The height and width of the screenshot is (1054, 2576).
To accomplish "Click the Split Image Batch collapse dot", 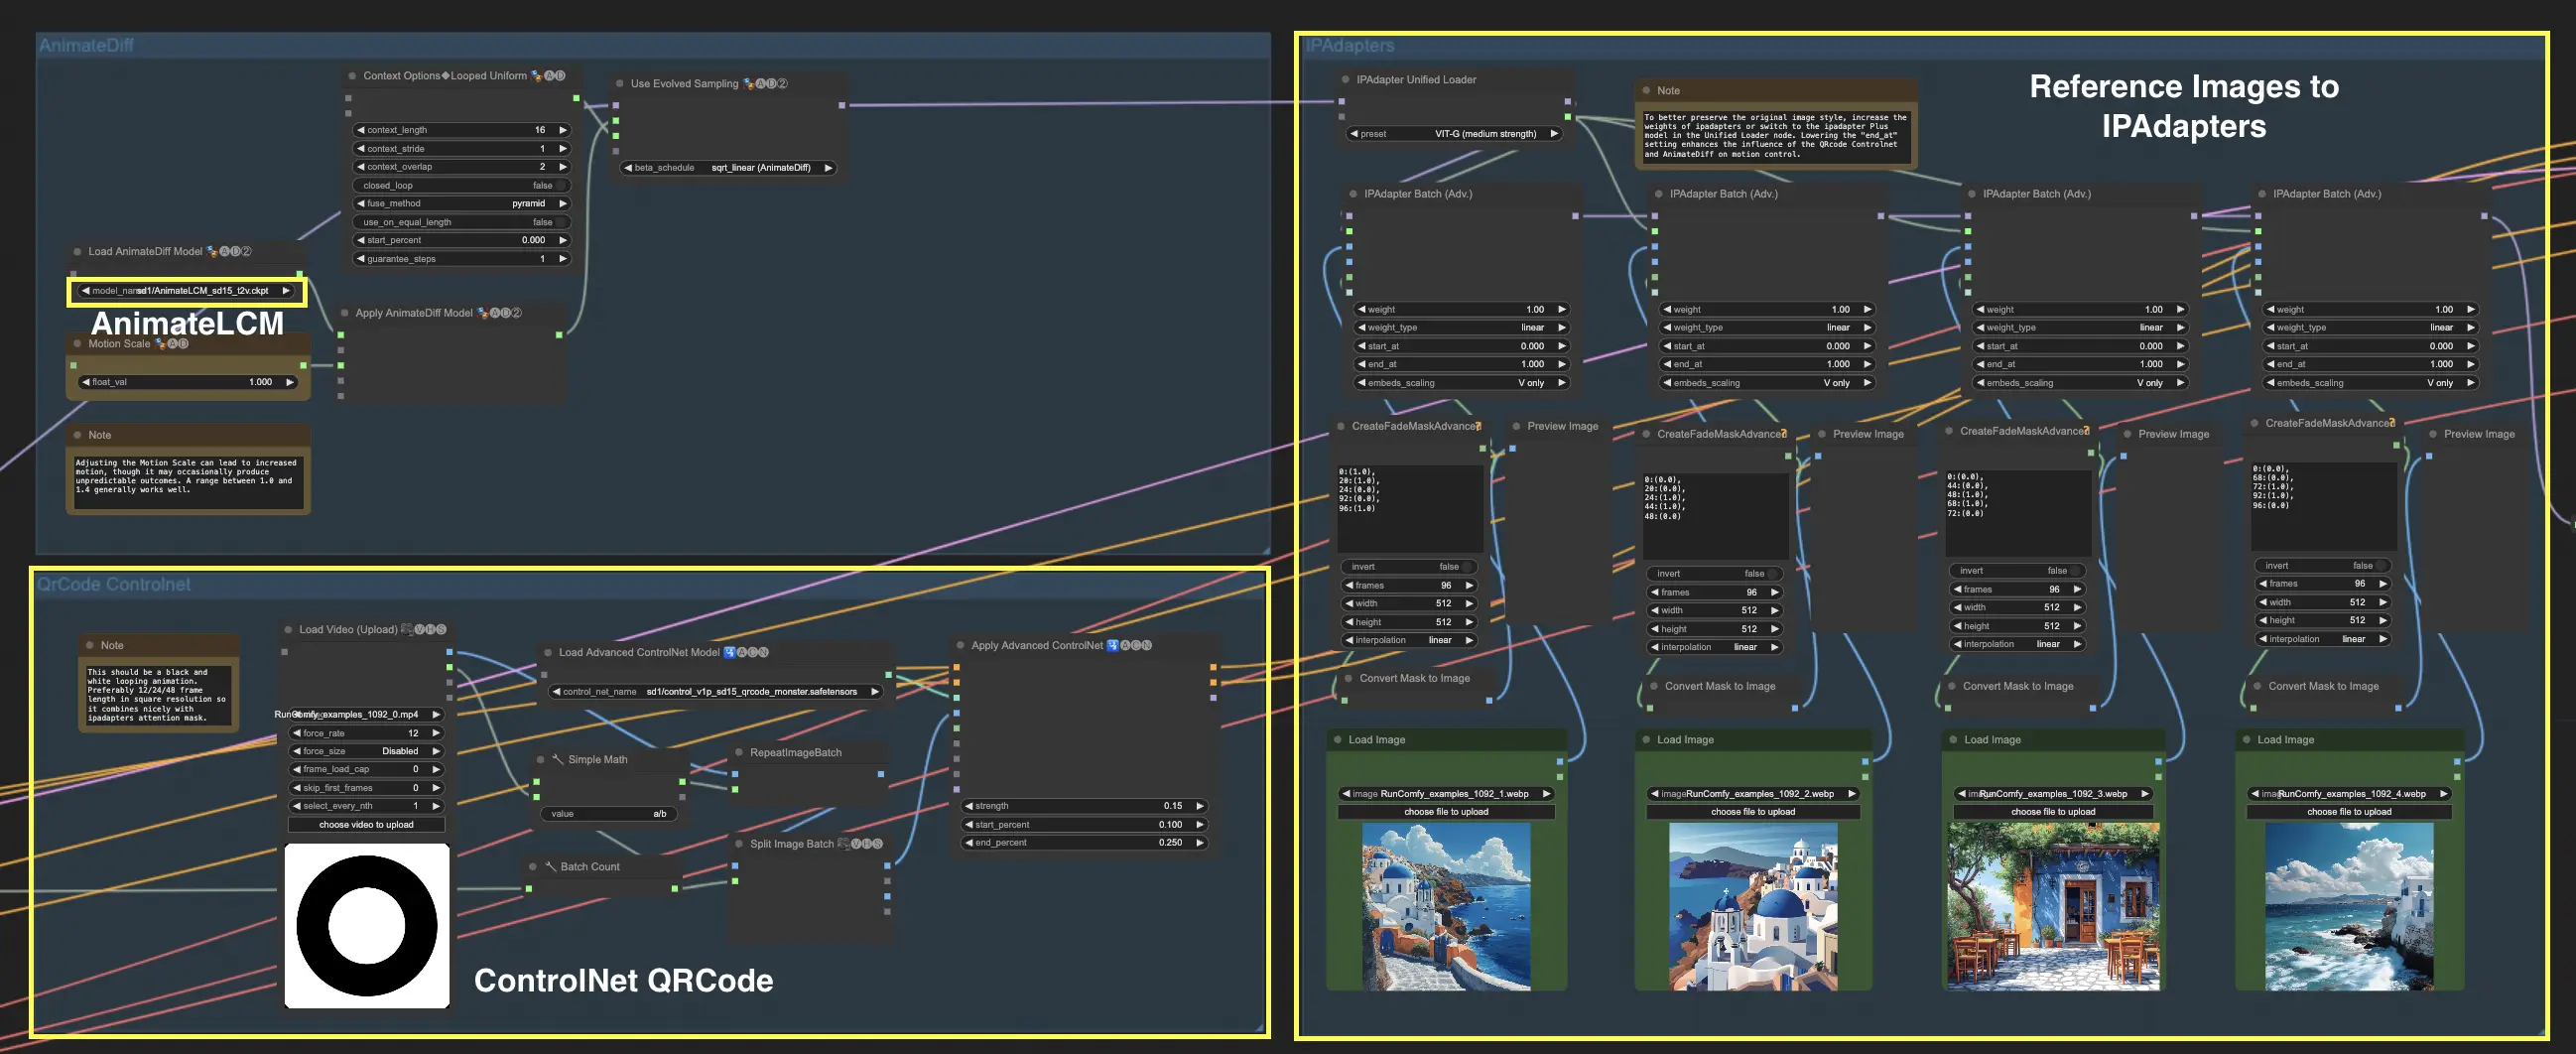I will (739, 844).
